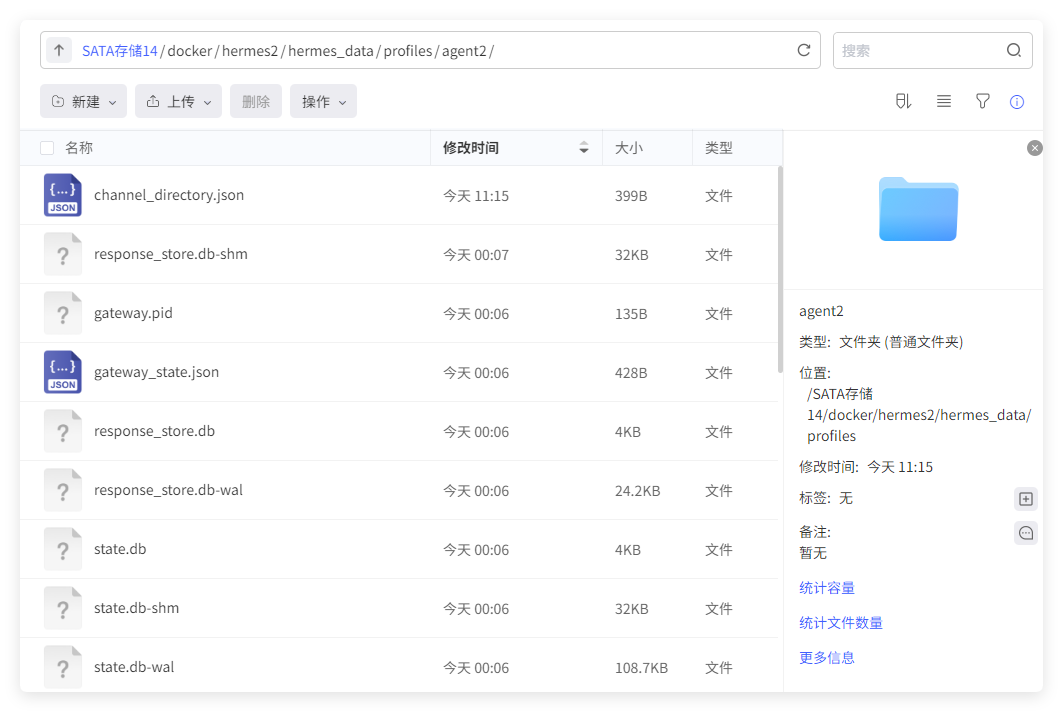Click response_store.db file icon
This screenshot has height=712, width=1063.
[x=62, y=431]
